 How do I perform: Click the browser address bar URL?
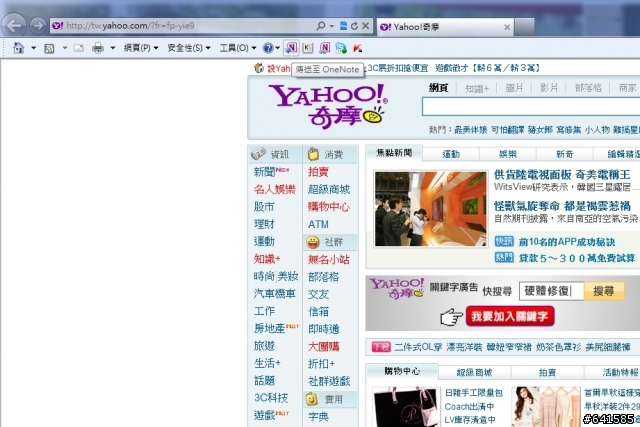tap(131, 26)
